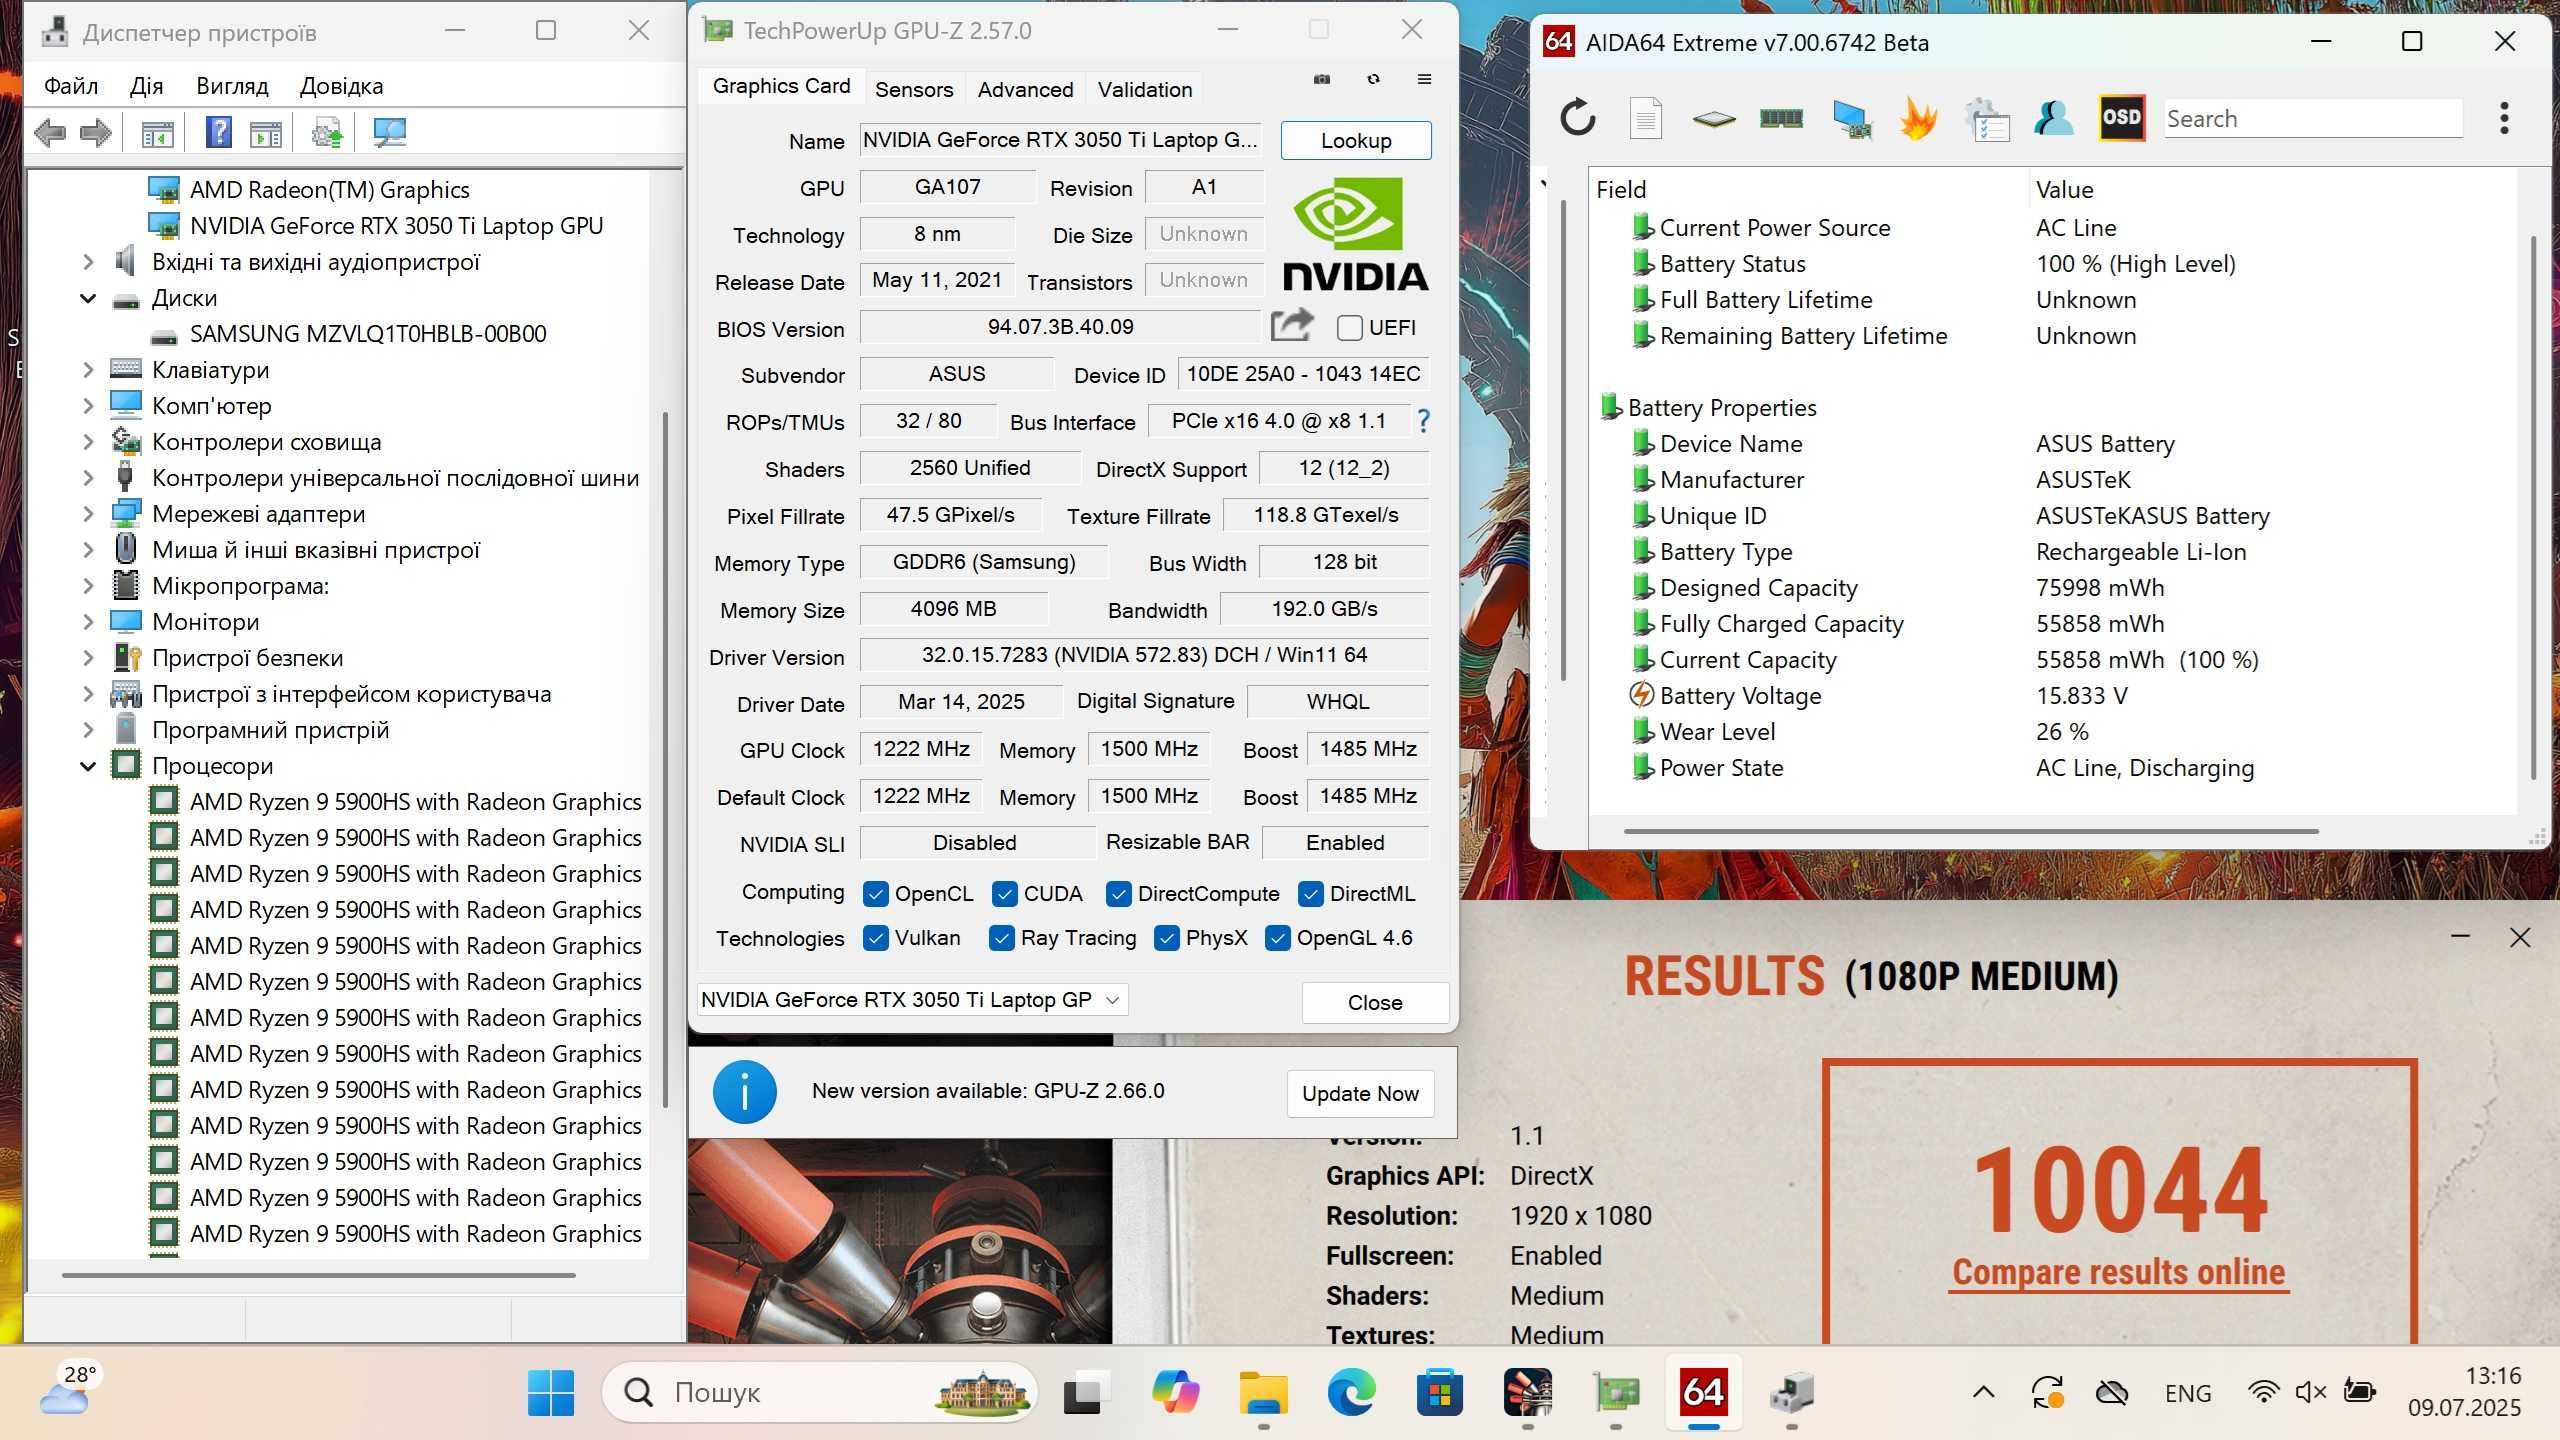
Task: Click AIDA64 motherboard chip icon
Action: pos(1714,119)
